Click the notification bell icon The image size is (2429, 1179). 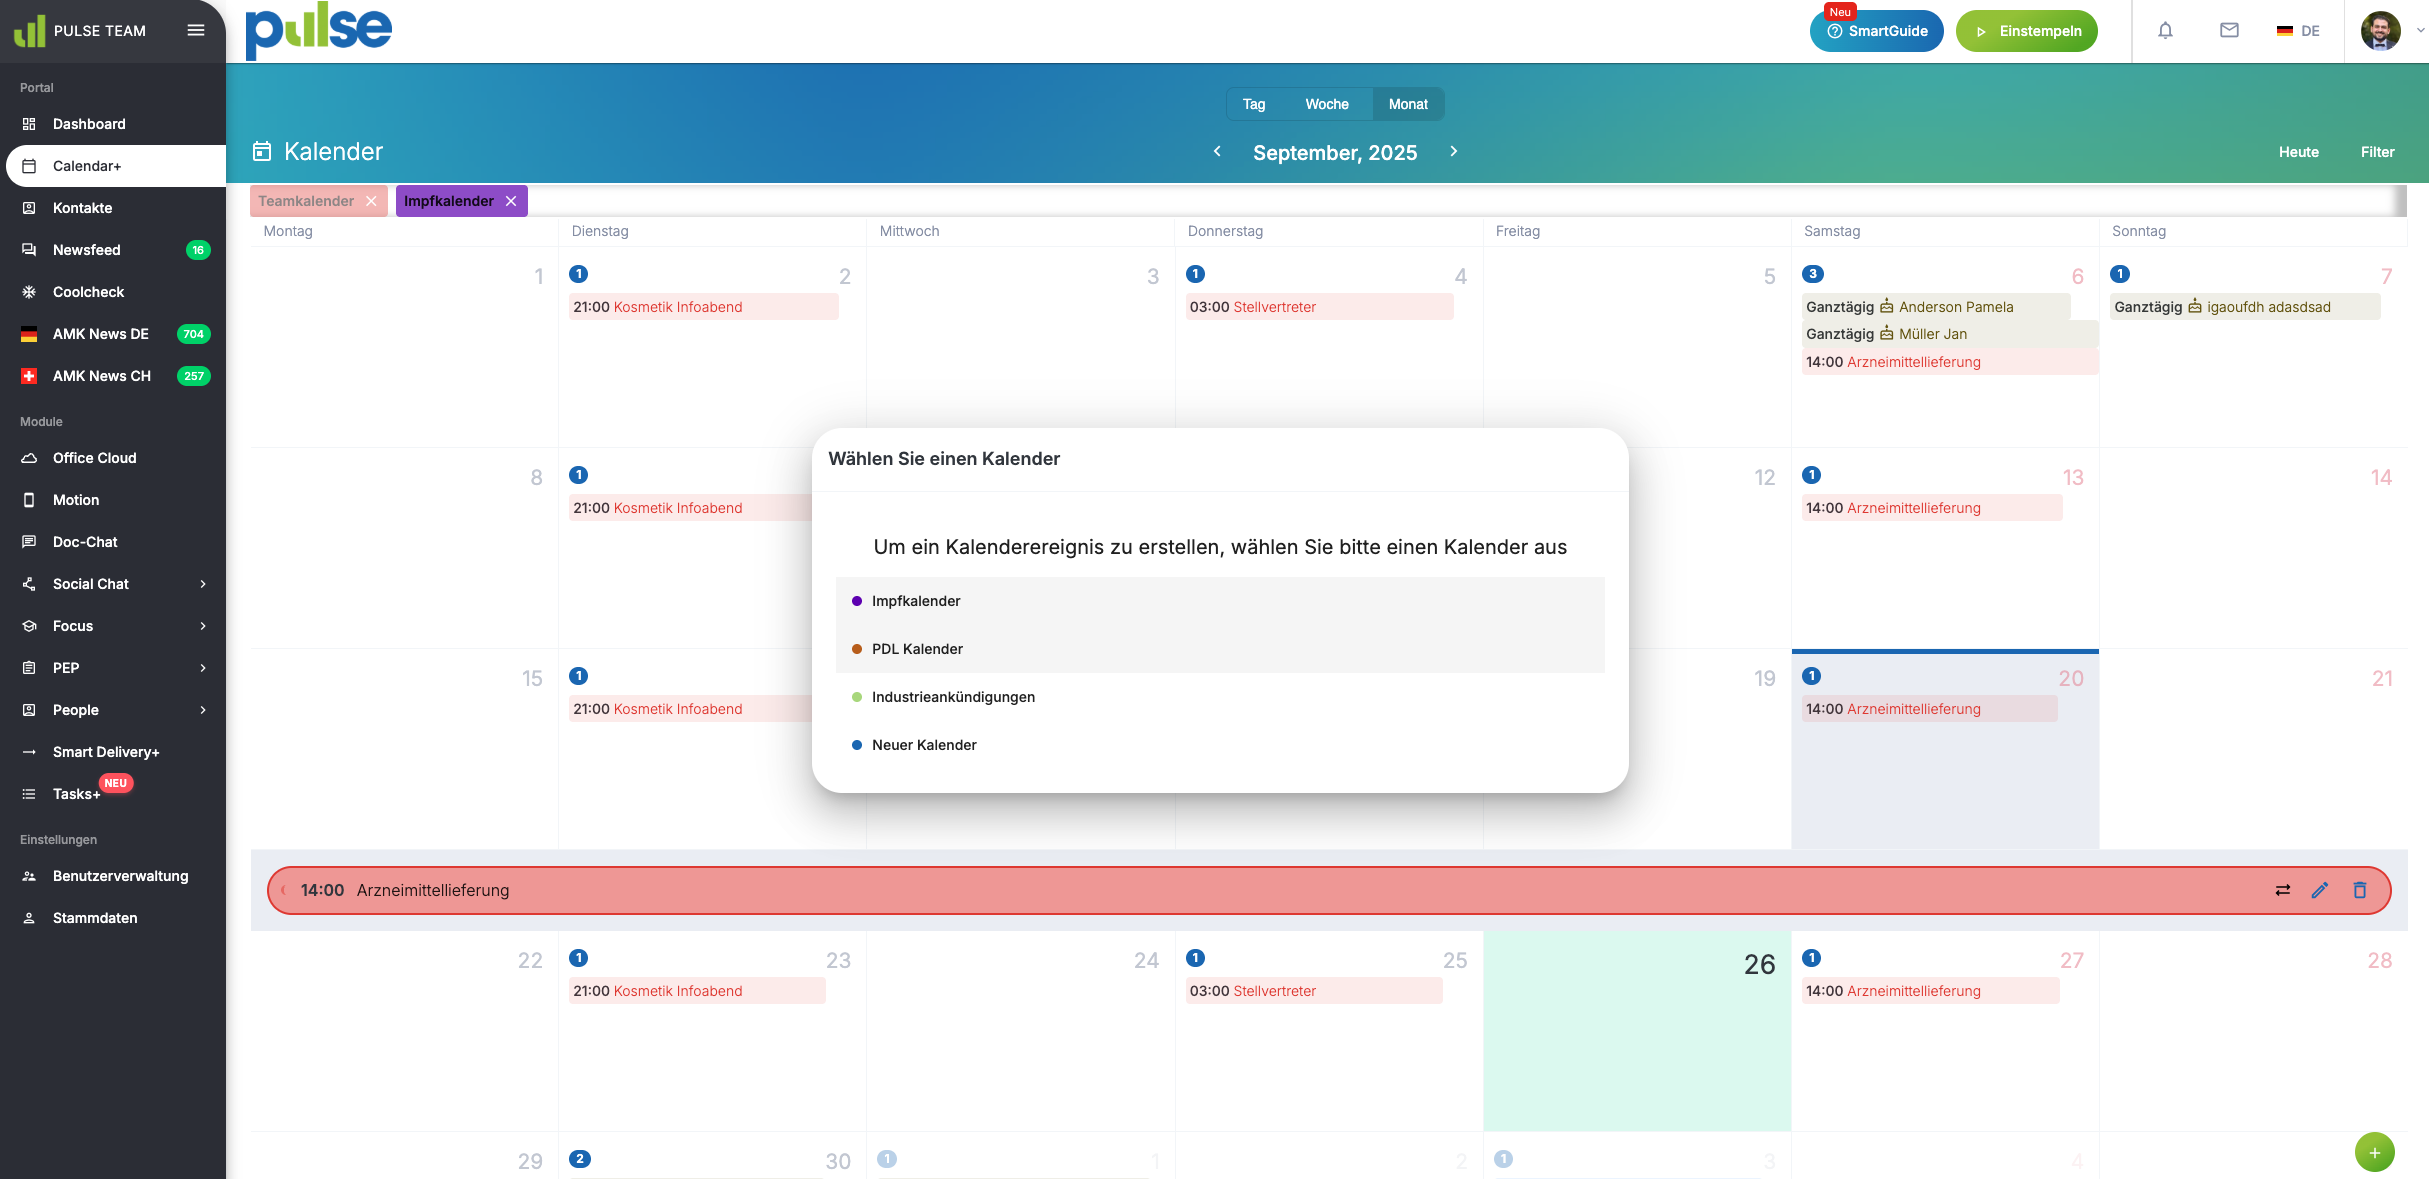point(2165,31)
